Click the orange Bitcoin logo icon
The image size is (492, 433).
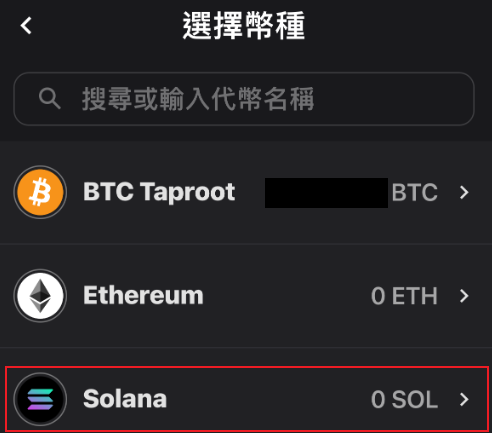[40, 192]
